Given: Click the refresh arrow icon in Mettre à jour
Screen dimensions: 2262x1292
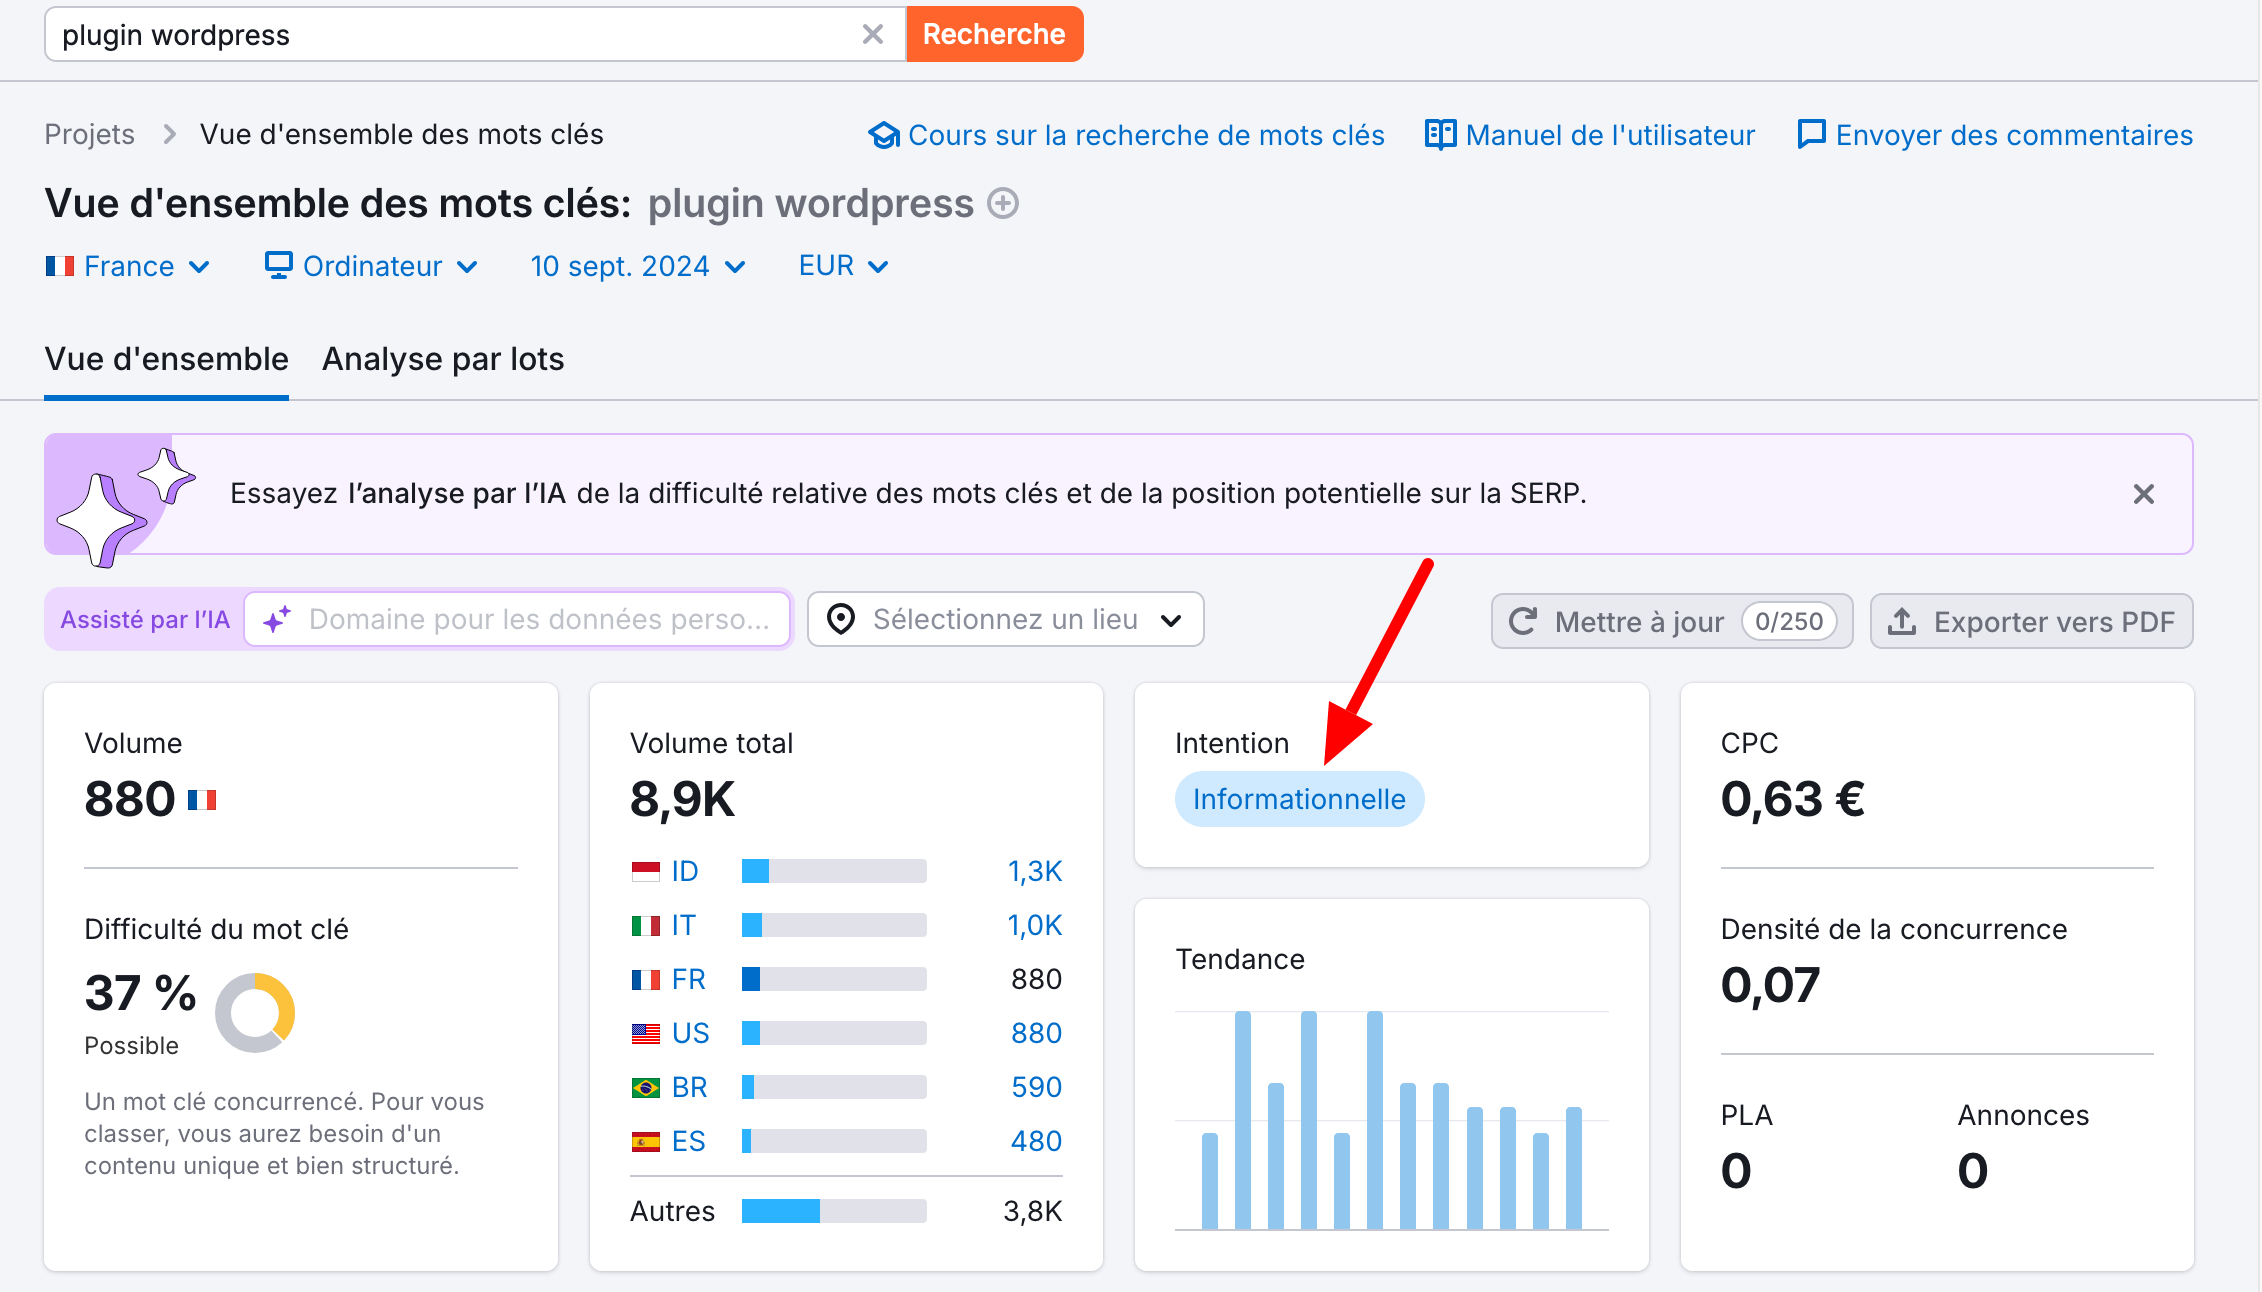Looking at the screenshot, I should 1523,622.
